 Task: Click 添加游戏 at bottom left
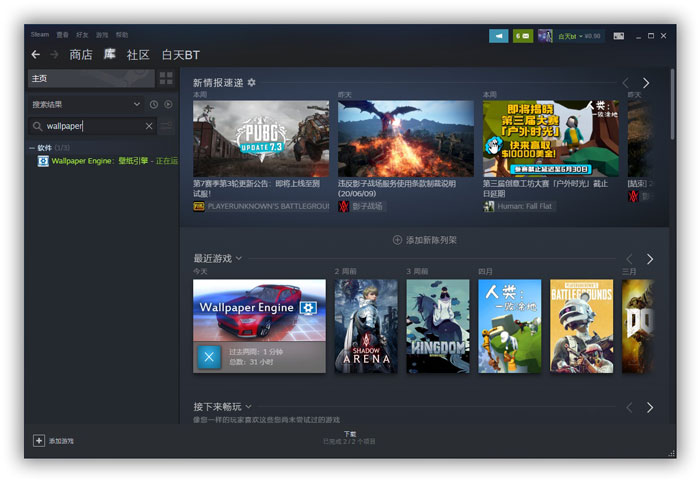54,440
